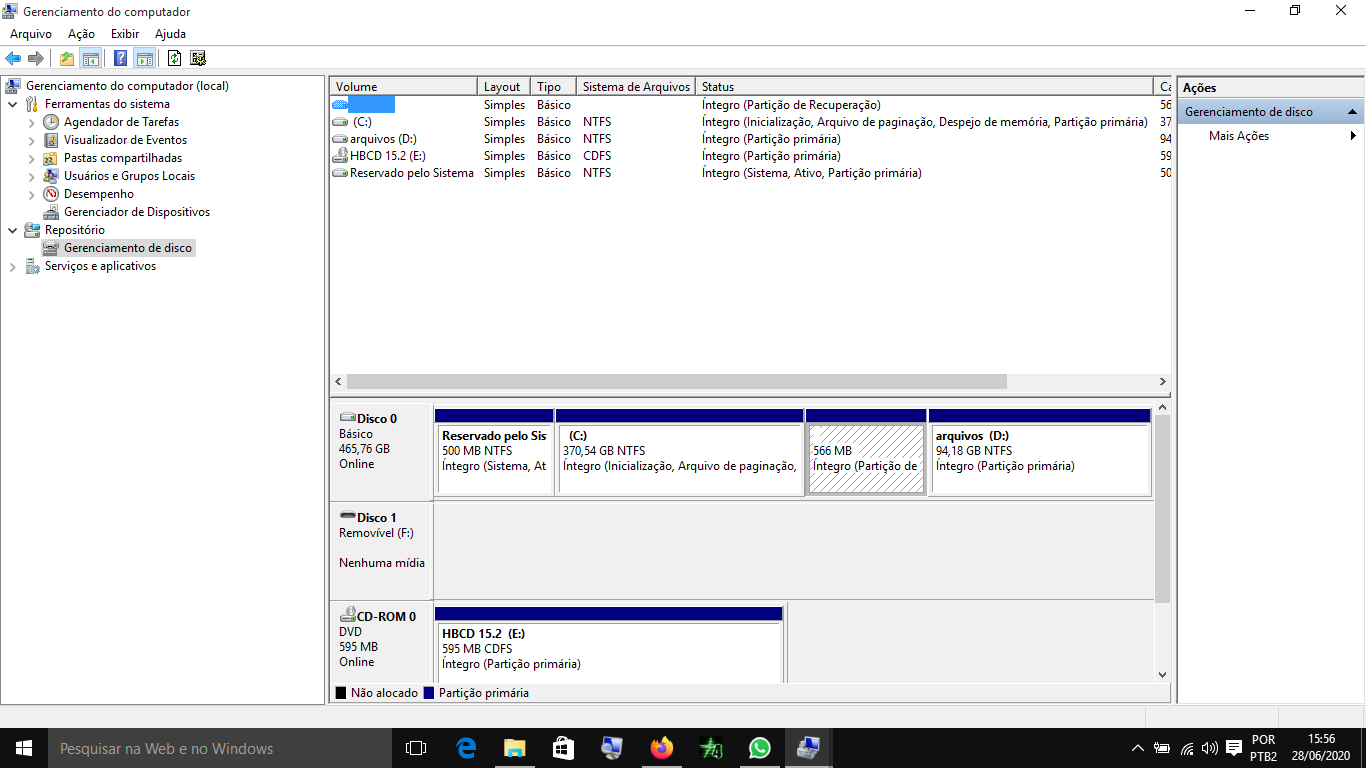Expand the Agendador de Tarefas node
This screenshot has height=768, width=1366.
pos(32,122)
